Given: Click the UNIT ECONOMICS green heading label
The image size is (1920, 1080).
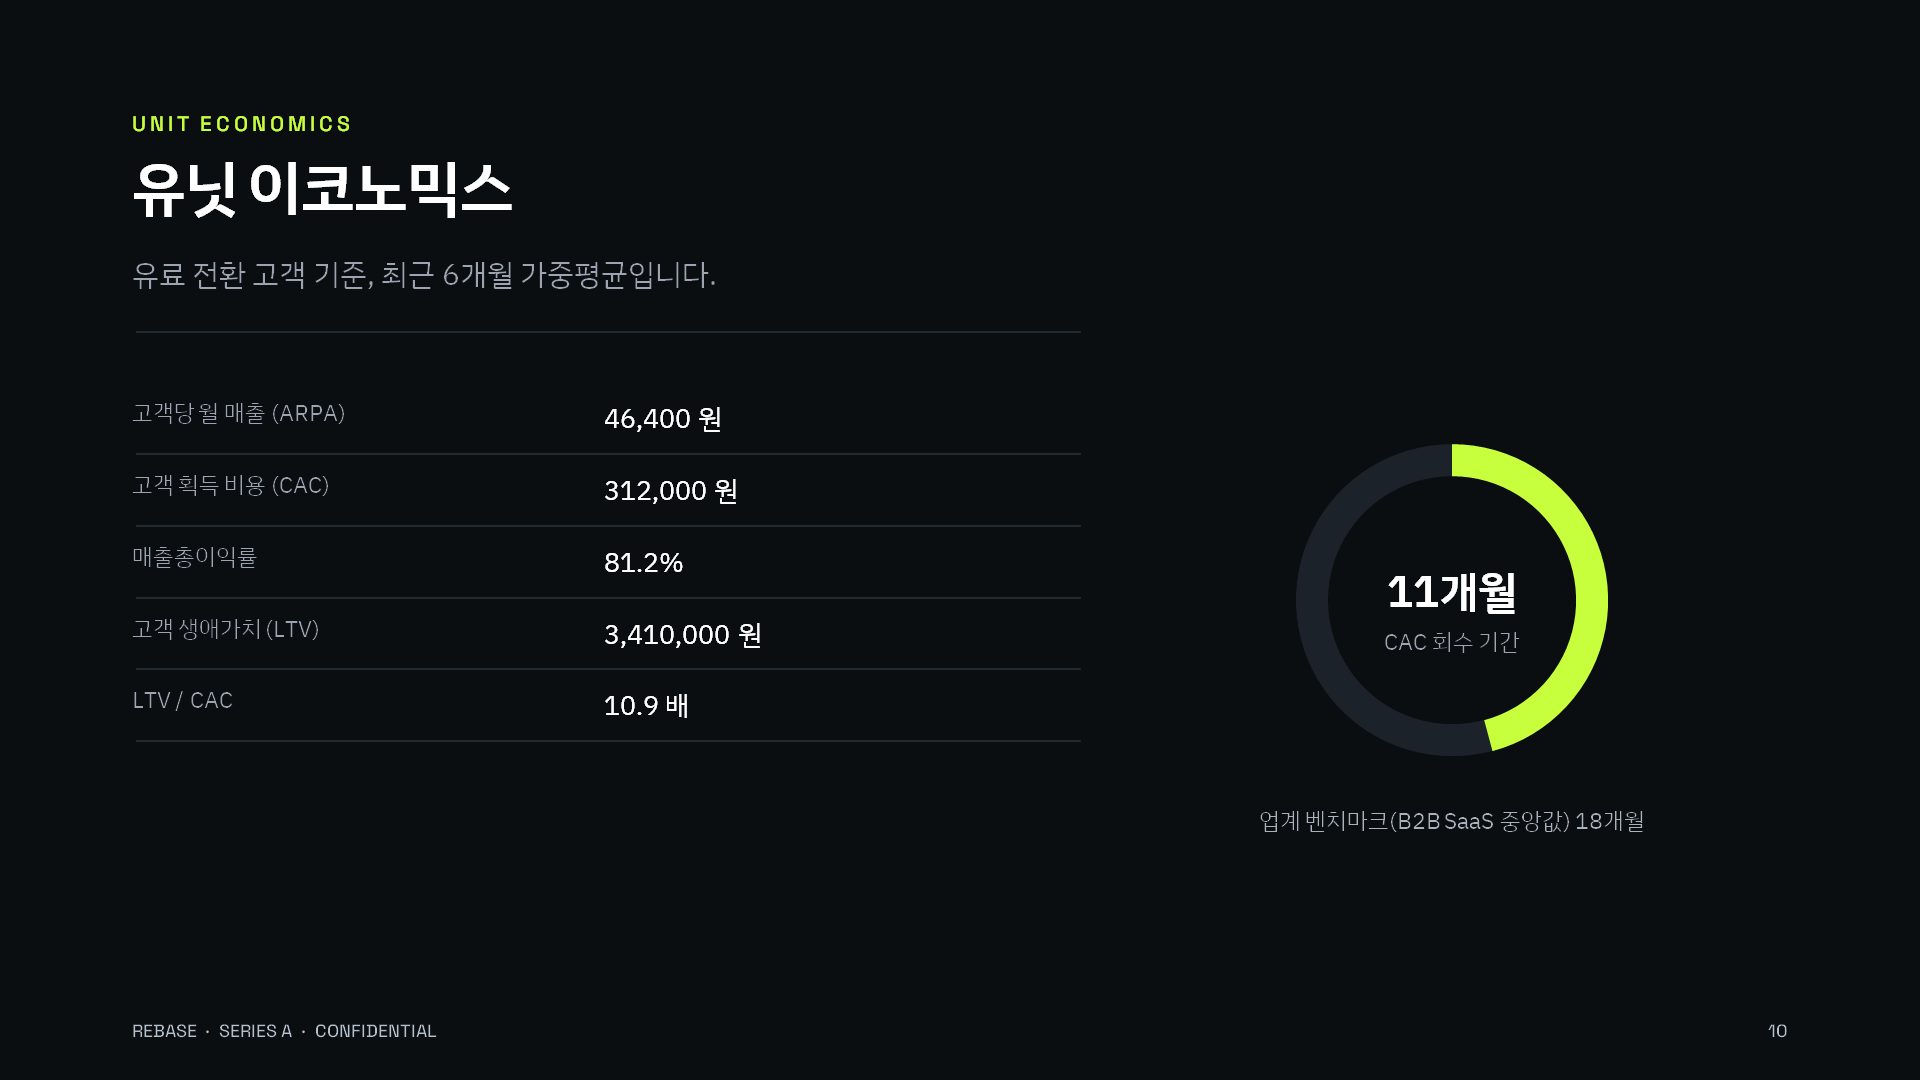Looking at the screenshot, I should [x=242, y=124].
